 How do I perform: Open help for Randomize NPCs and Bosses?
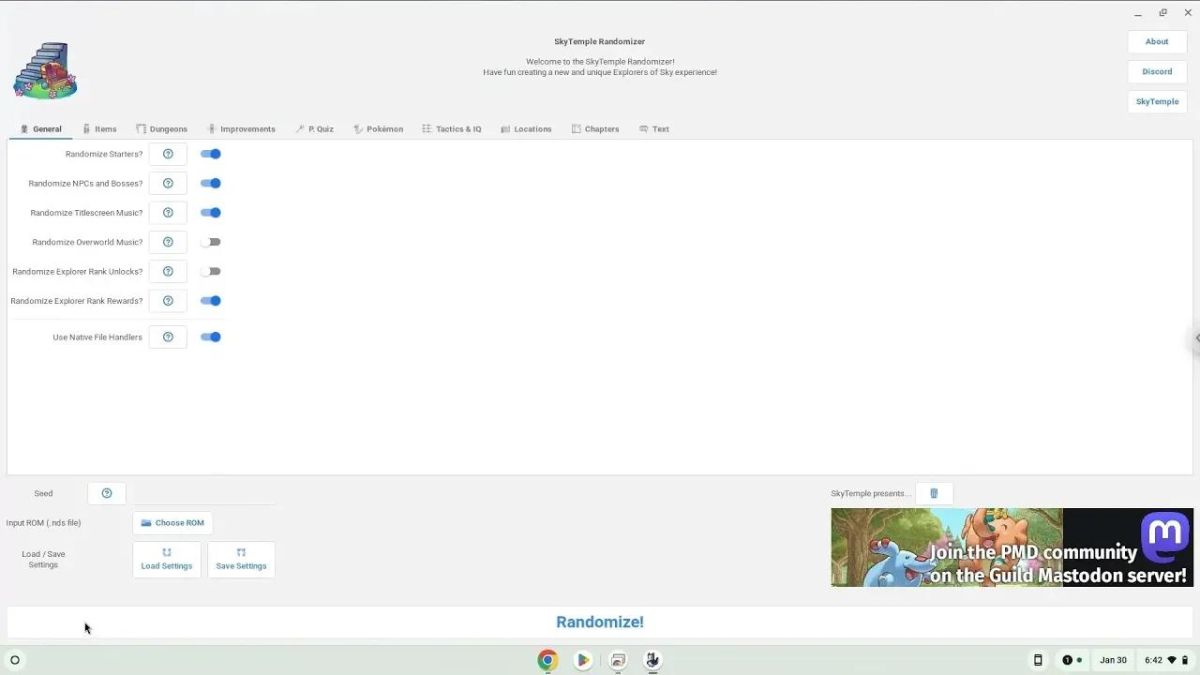click(168, 183)
